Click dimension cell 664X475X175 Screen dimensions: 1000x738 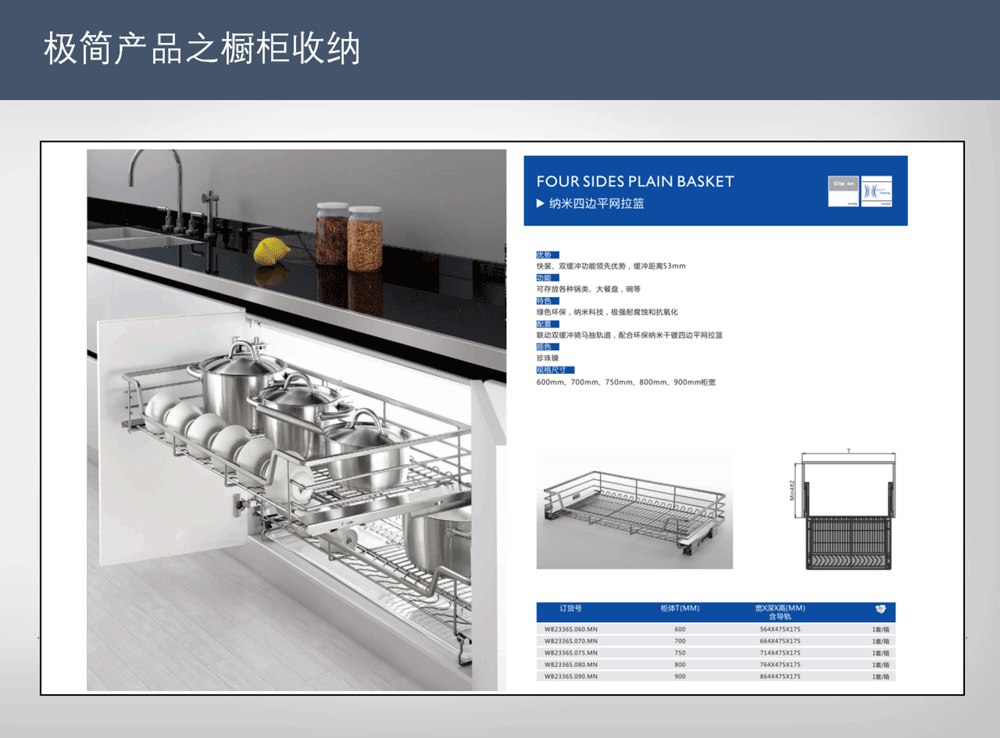[780, 641]
